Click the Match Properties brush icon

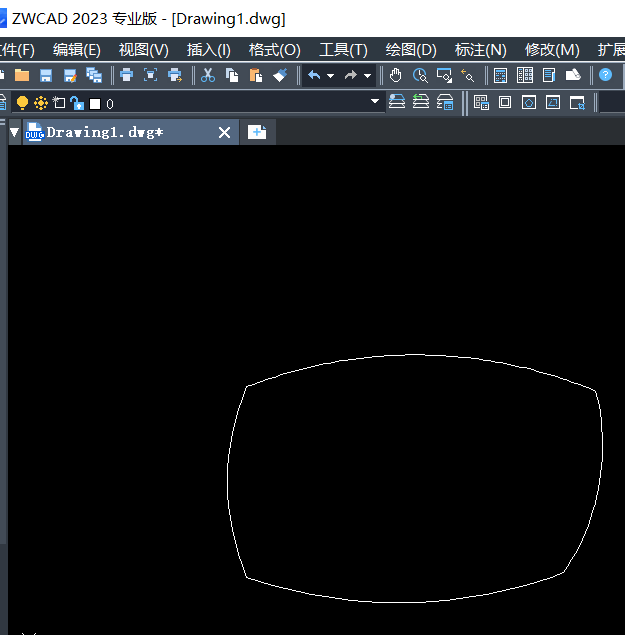(x=280, y=75)
